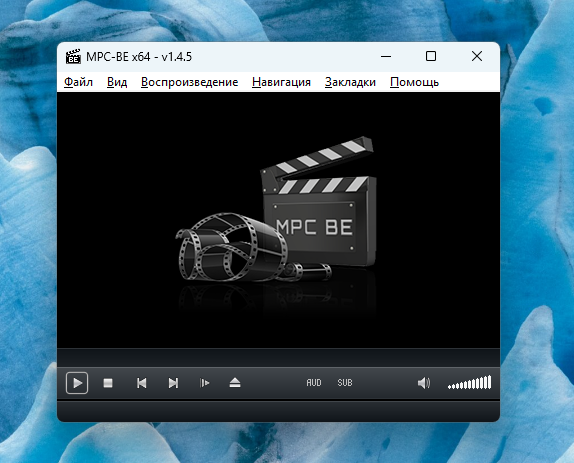Open a file using the eject icon
The width and height of the screenshot is (574, 463).
coord(235,383)
